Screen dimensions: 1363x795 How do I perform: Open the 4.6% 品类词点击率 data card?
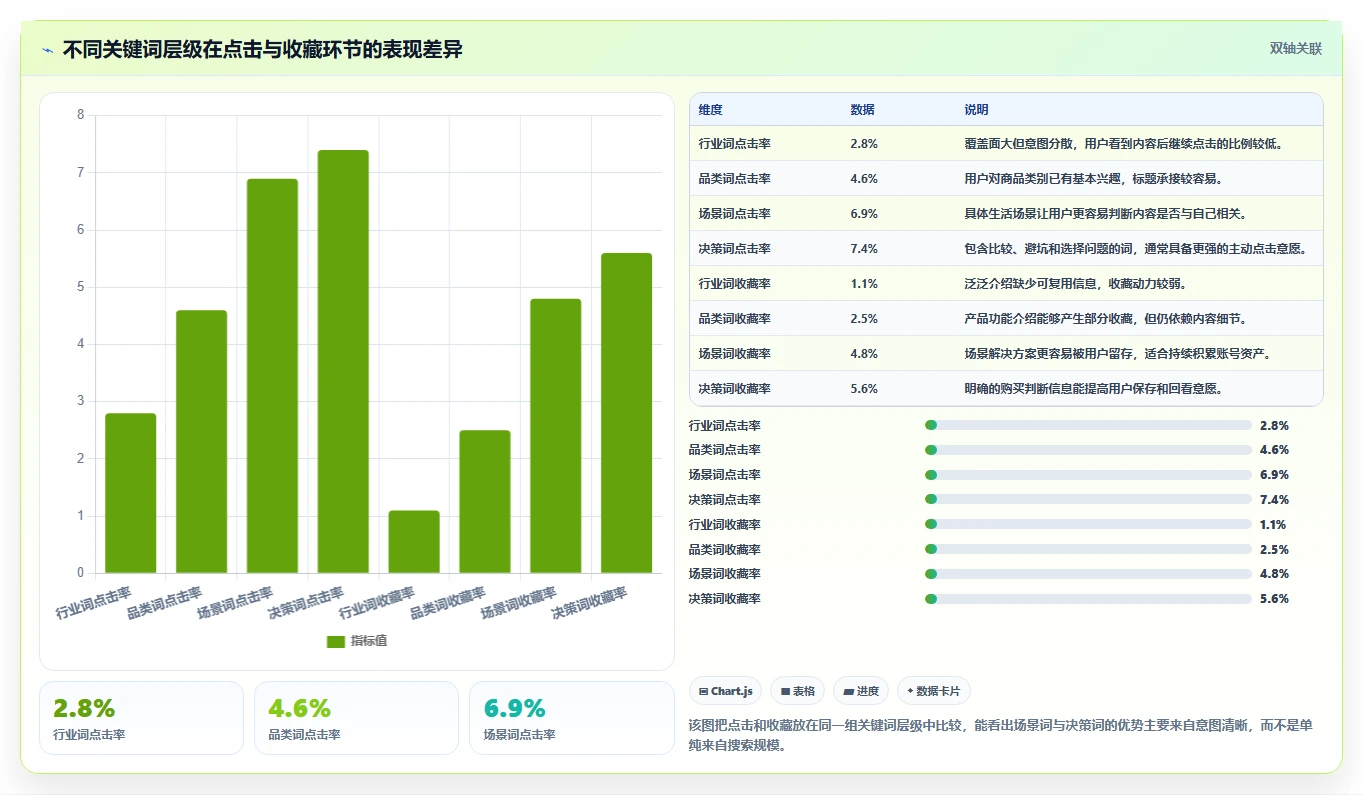356,718
